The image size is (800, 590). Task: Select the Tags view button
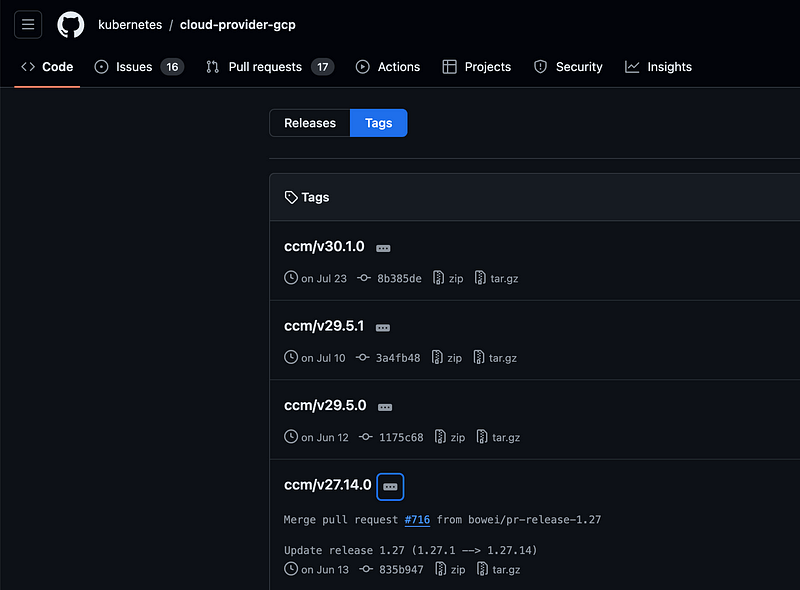click(379, 123)
